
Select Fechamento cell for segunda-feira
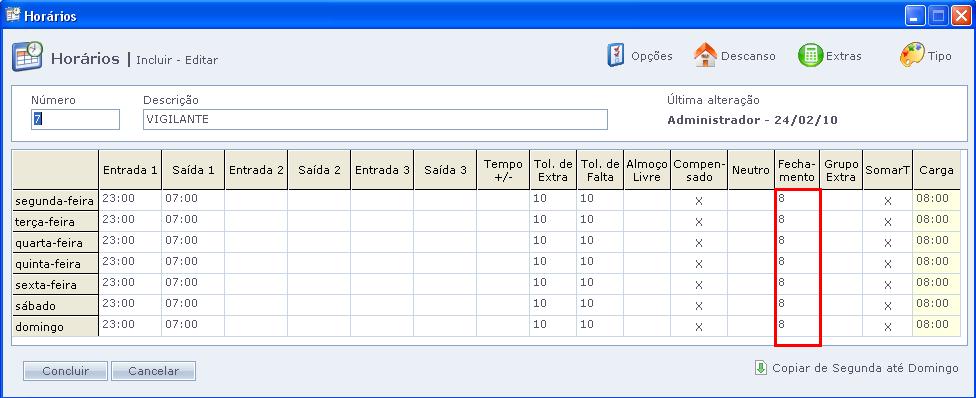797,201
